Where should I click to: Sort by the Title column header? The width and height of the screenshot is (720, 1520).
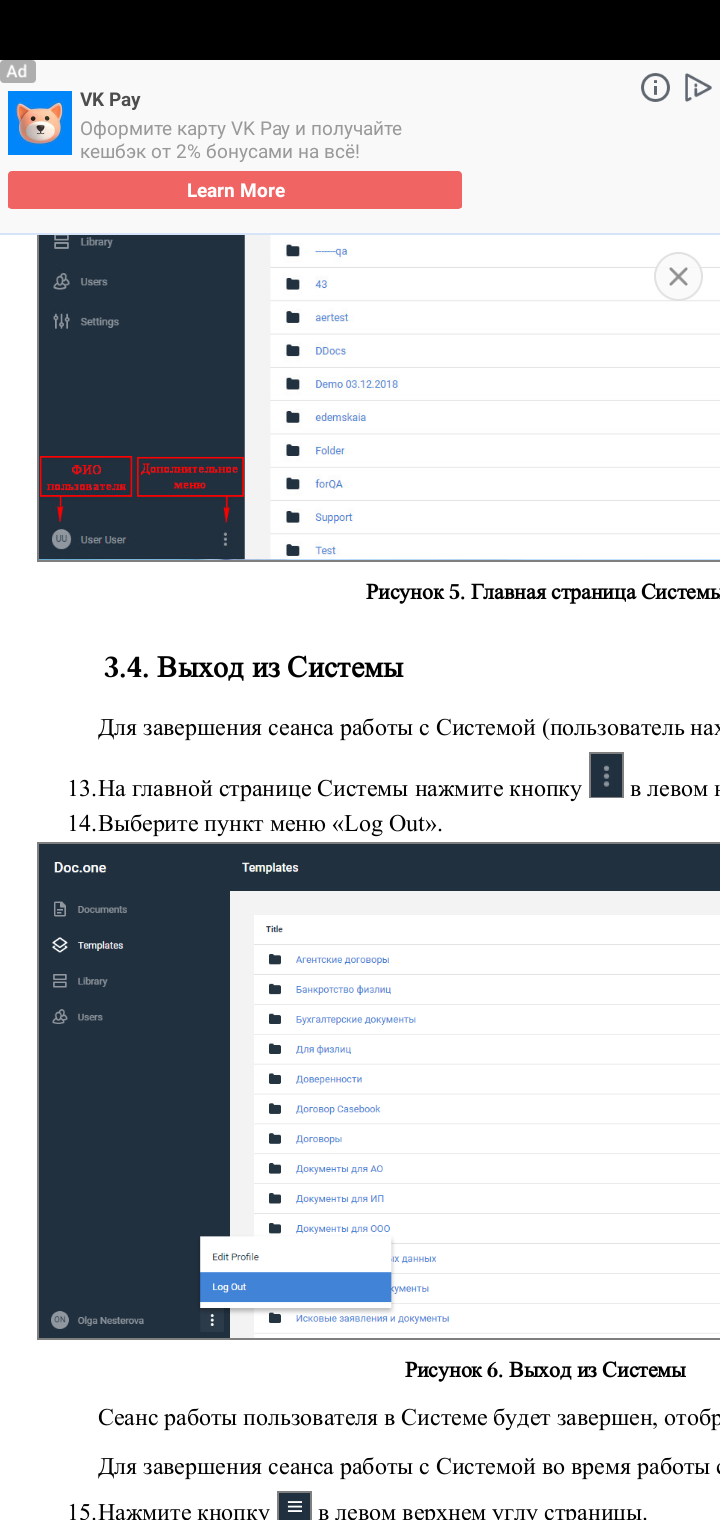pos(274,929)
